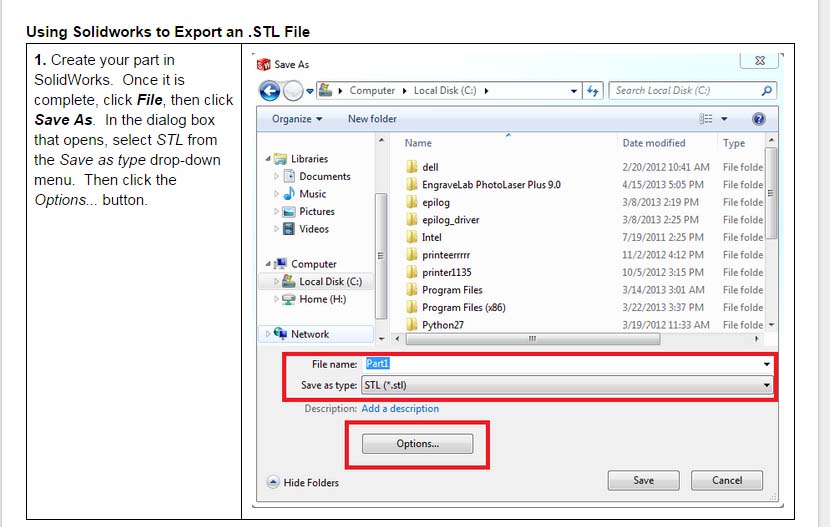
Task: Click the navigation pane vertical scrollbar
Action: (x=381, y=256)
